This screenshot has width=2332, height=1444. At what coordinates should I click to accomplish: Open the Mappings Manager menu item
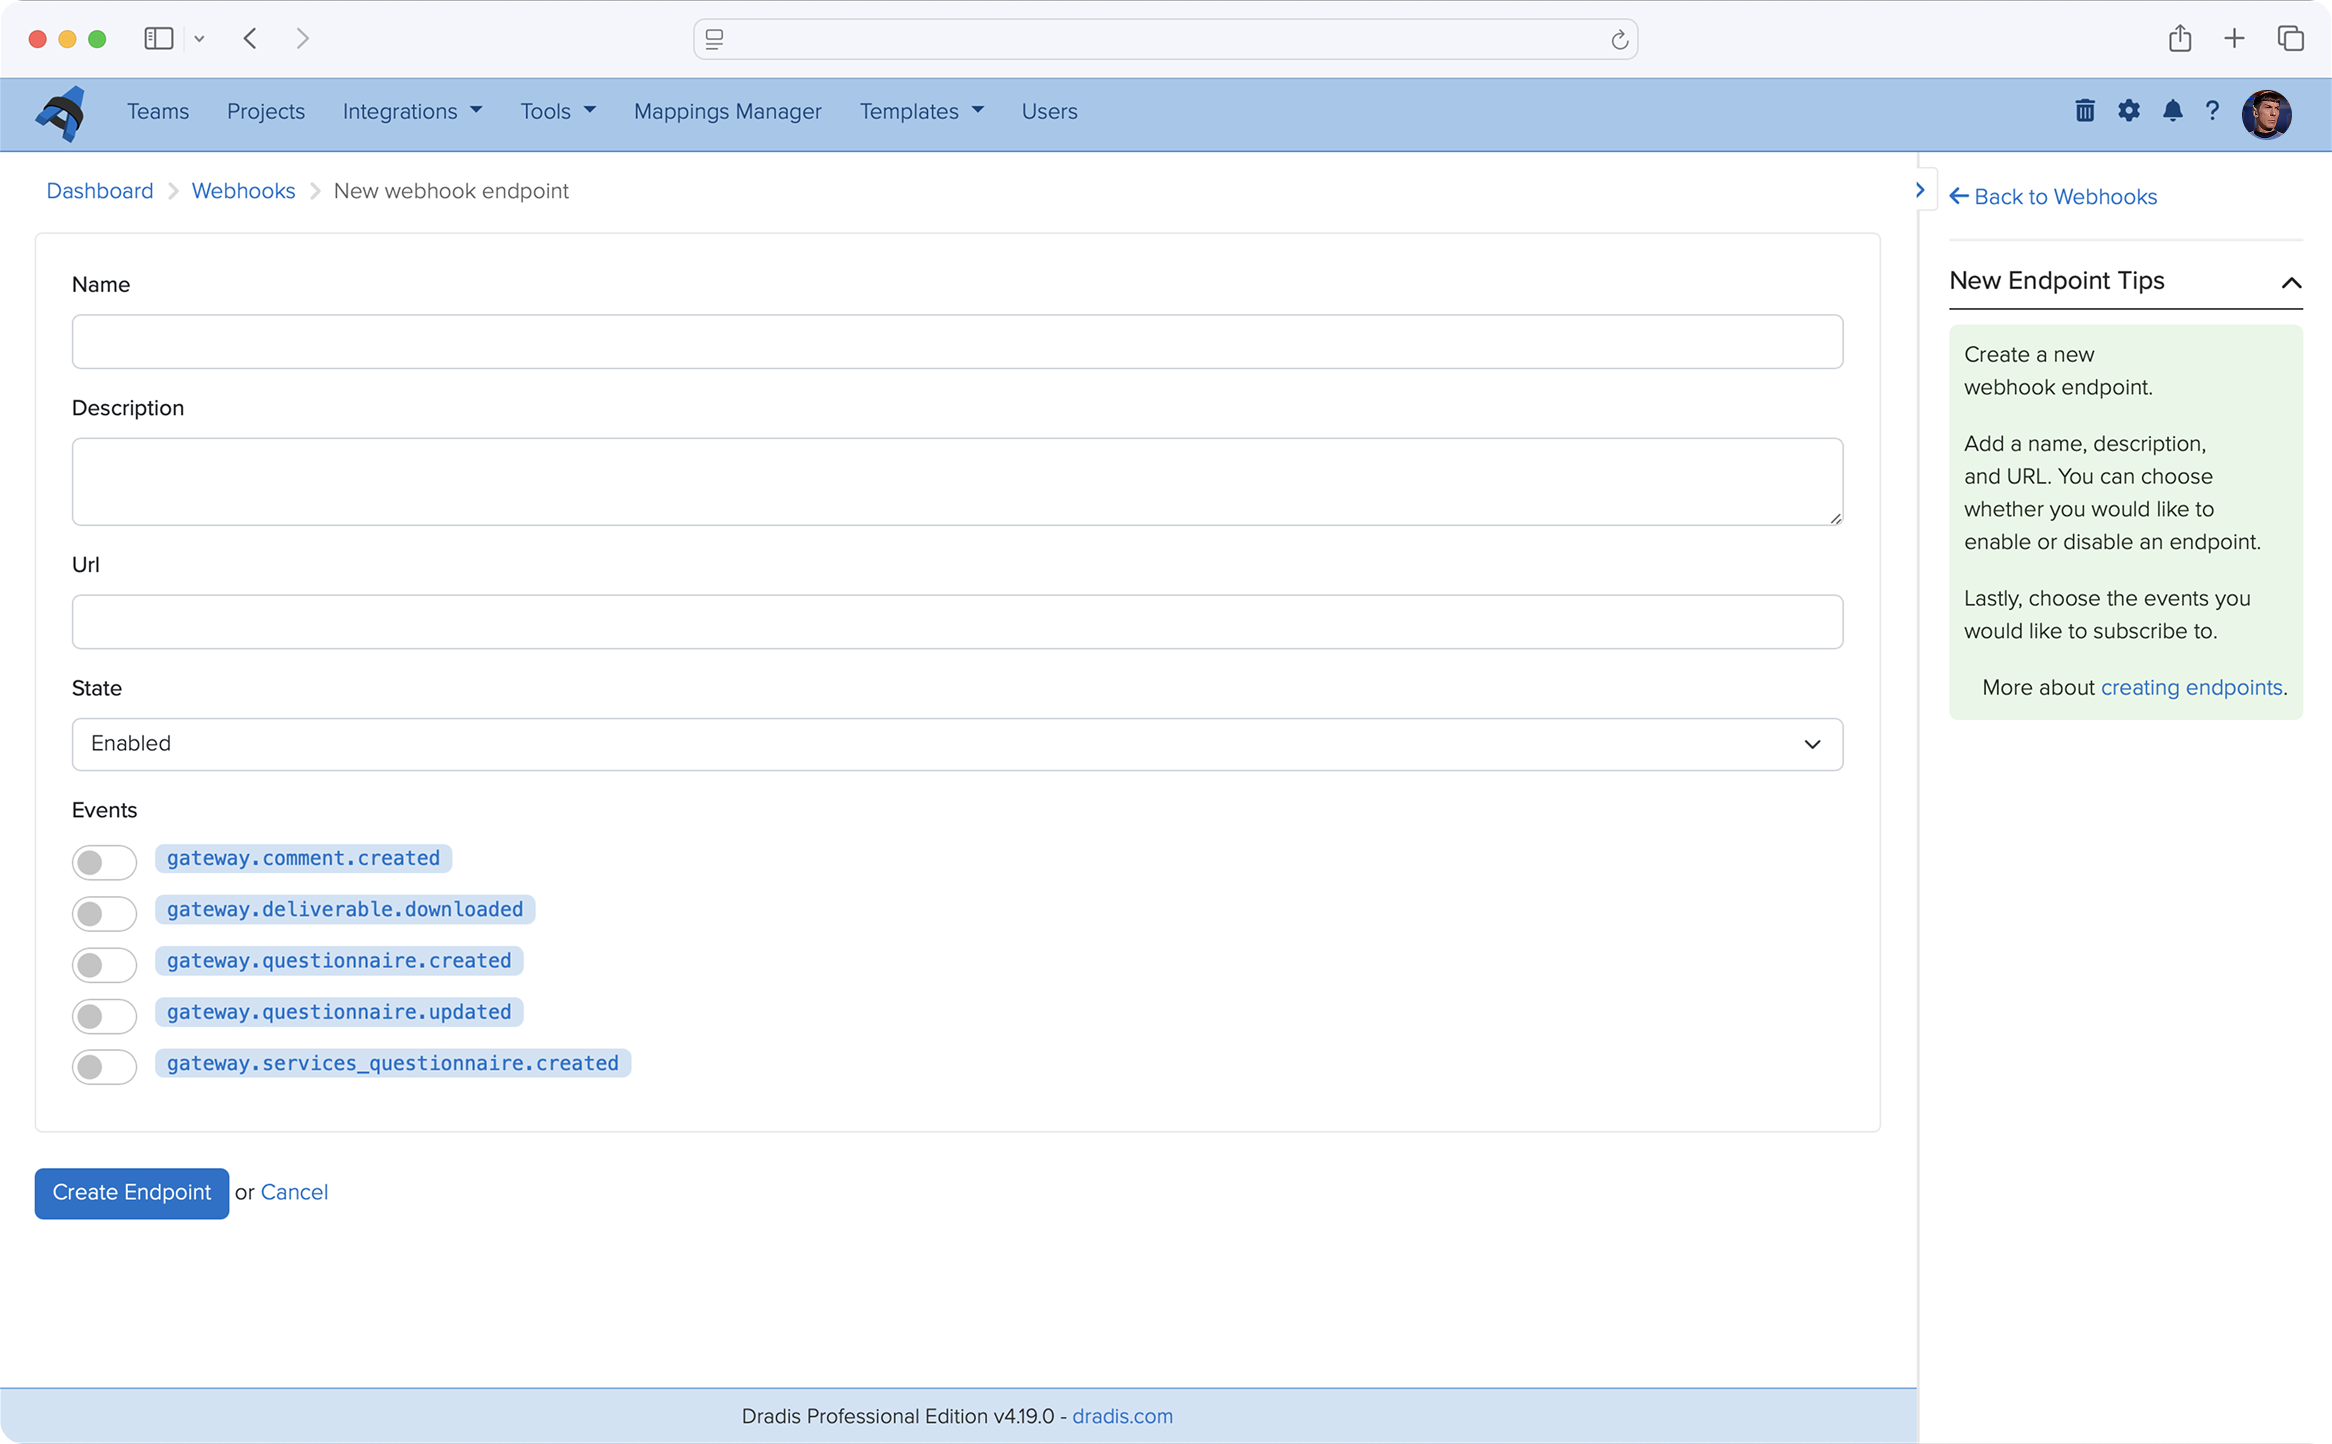(x=727, y=111)
